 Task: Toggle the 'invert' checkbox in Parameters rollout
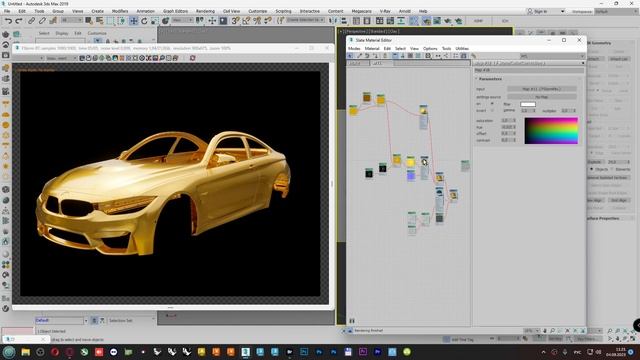point(492,111)
